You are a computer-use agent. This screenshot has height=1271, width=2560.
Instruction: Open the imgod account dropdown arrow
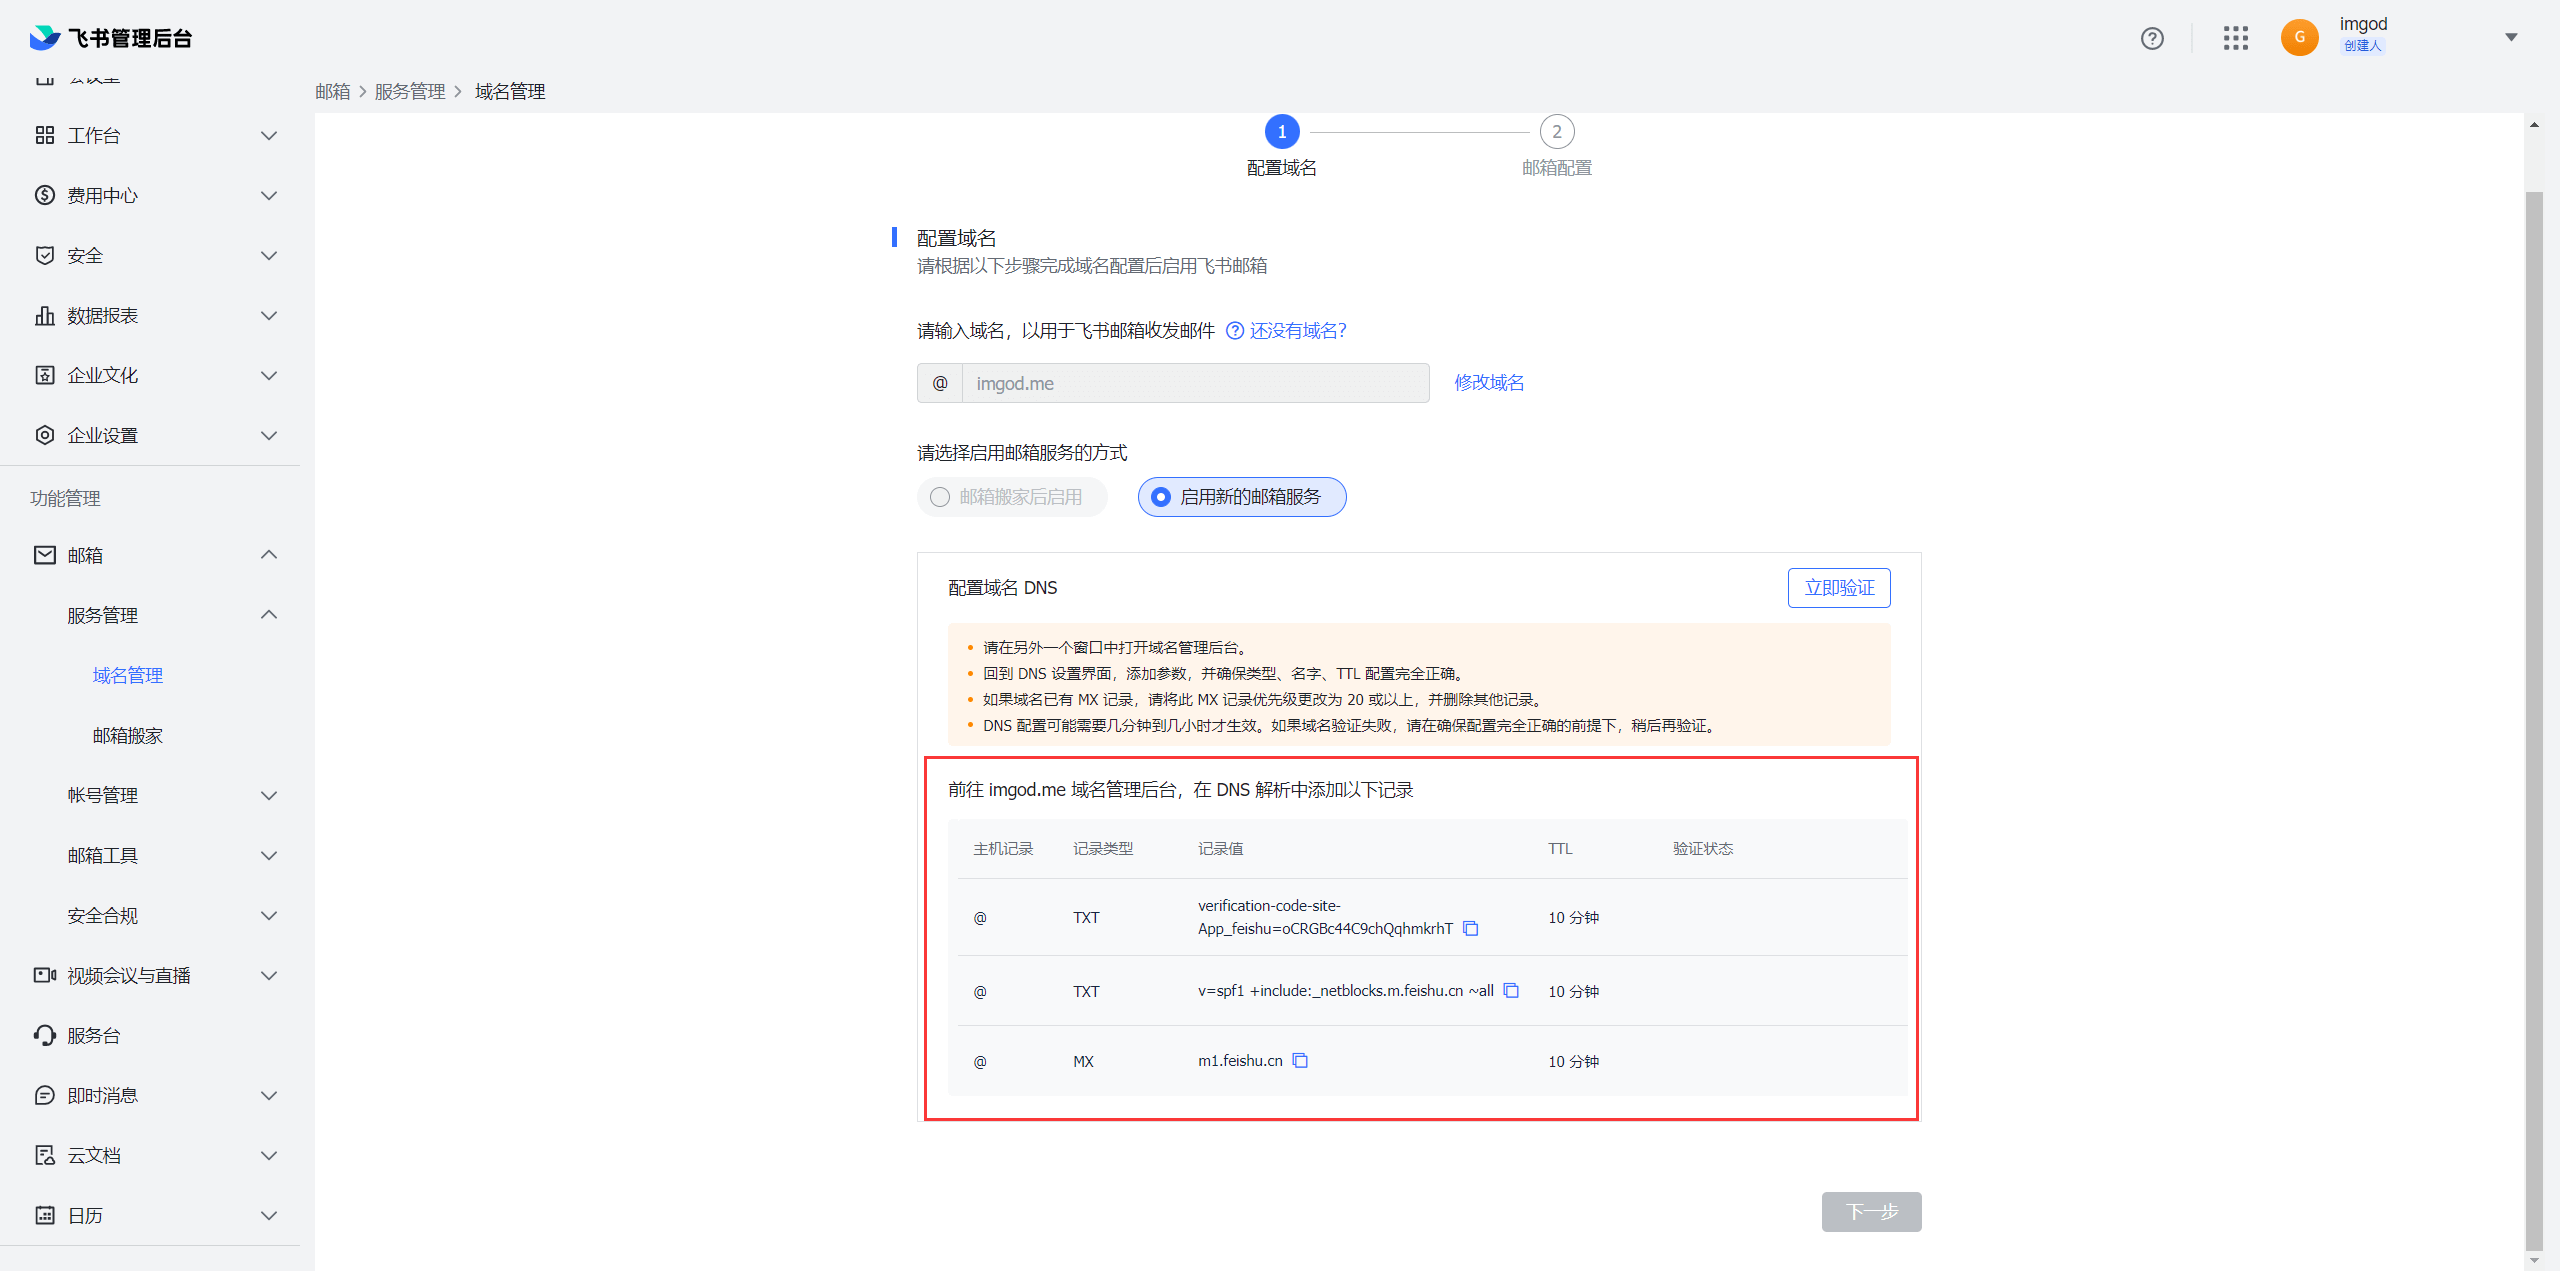[2511, 38]
